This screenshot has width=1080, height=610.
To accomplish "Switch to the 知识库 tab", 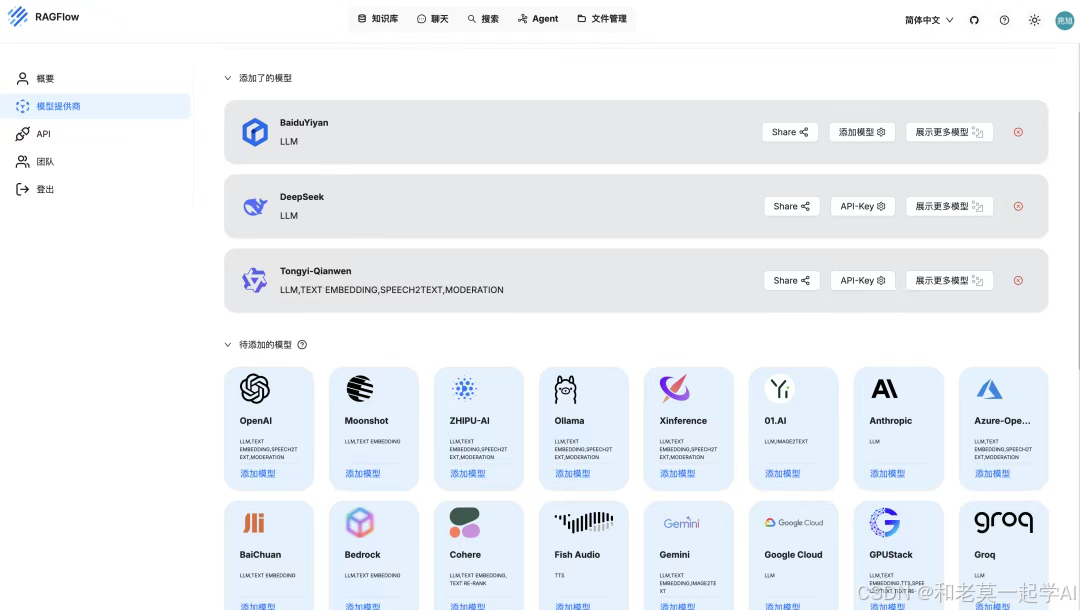I will click(378, 19).
